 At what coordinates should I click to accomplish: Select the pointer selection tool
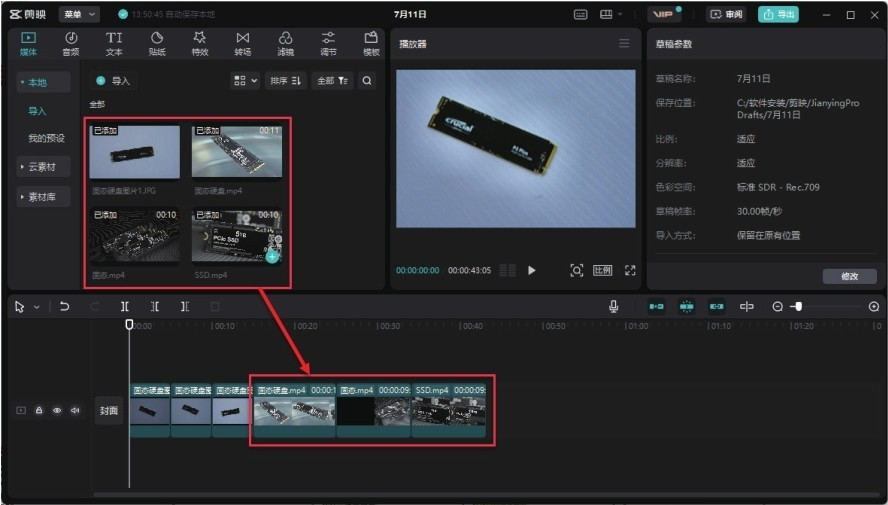pyautogui.click(x=20, y=307)
